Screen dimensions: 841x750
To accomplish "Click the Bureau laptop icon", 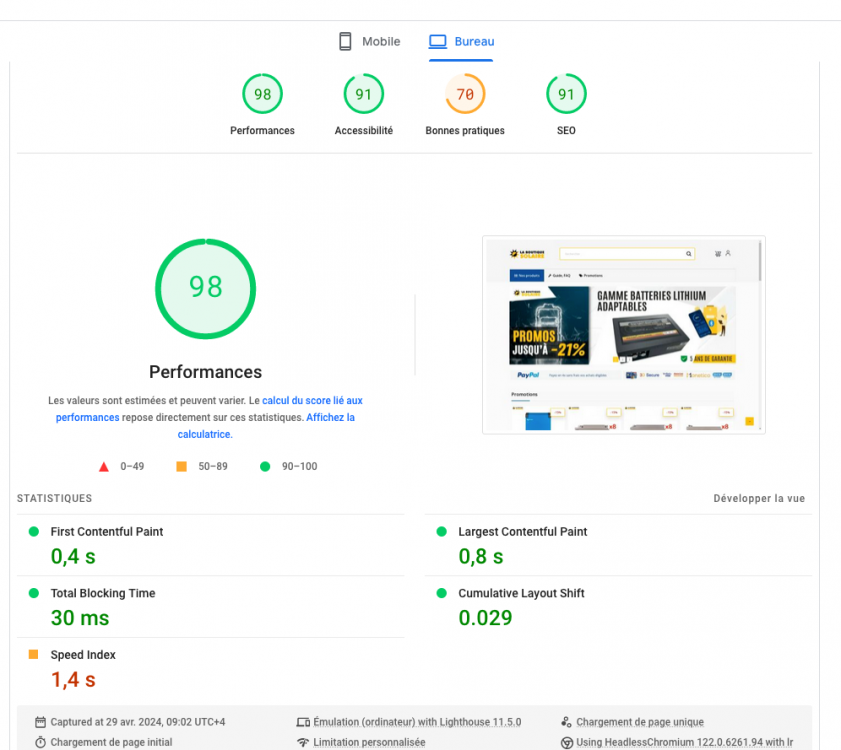I will (438, 41).
